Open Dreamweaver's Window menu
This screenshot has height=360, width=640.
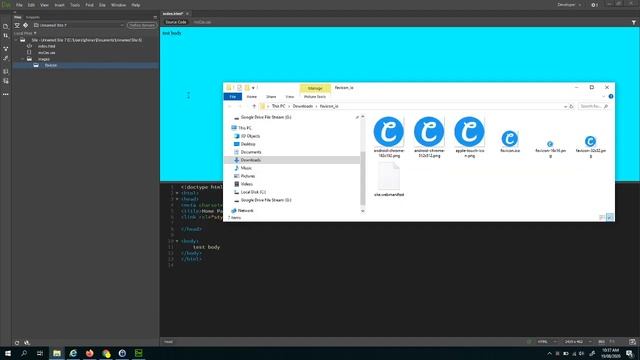[x=118, y=5]
